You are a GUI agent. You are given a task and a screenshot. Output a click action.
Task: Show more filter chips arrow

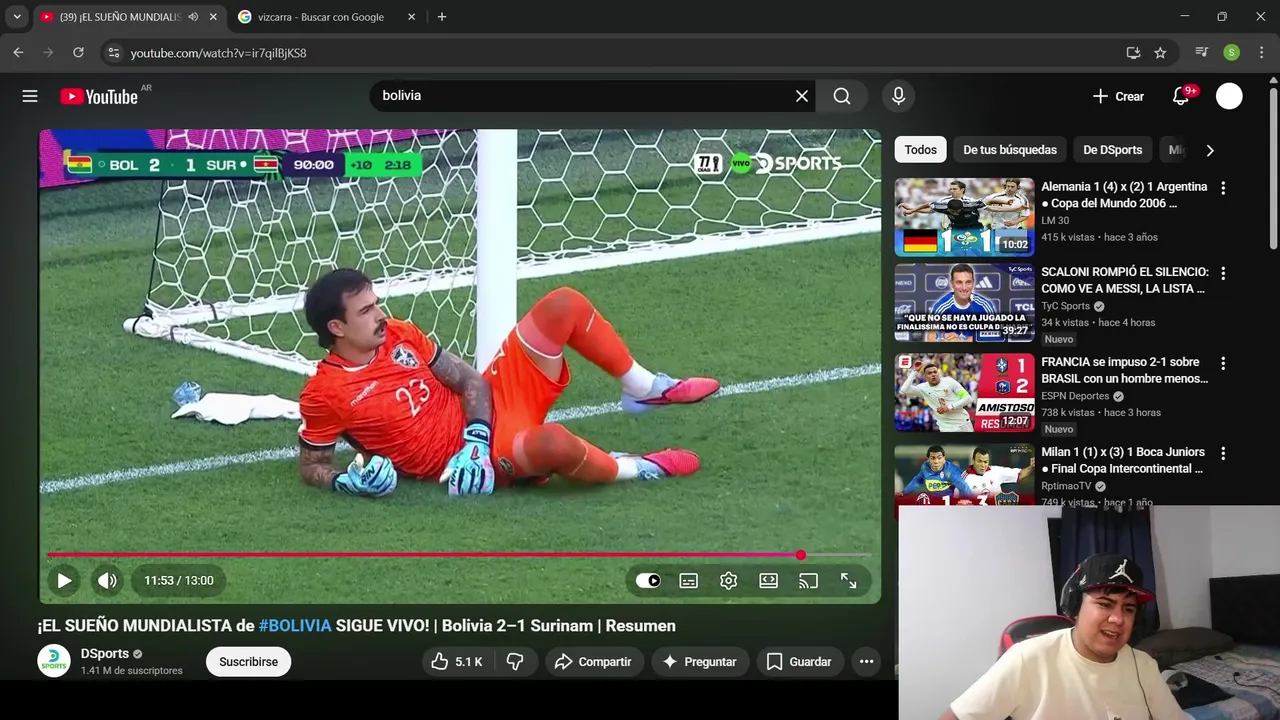1210,150
